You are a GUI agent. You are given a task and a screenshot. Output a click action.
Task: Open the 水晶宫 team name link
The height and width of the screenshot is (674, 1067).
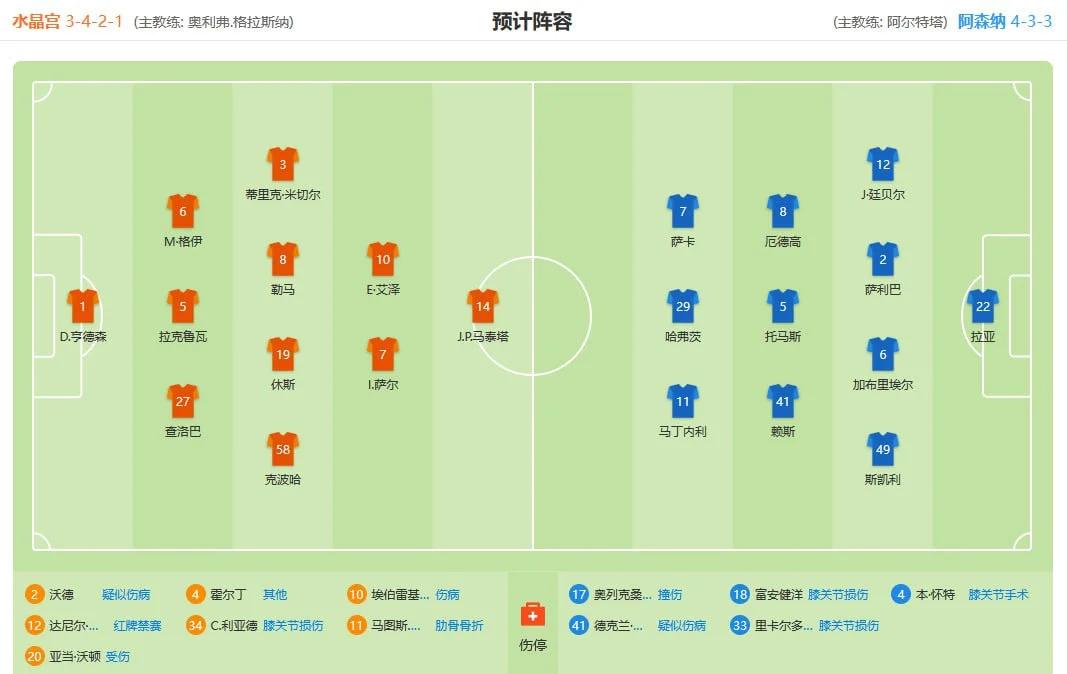pyautogui.click(x=36, y=22)
